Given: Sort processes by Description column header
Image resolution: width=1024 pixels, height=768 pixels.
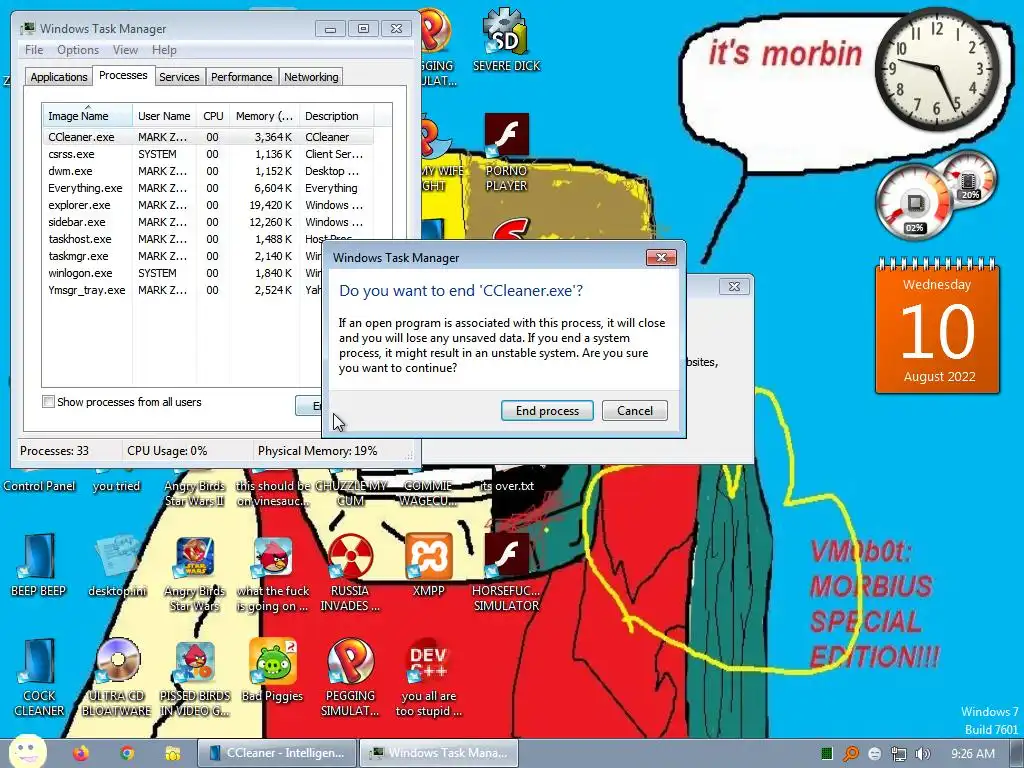Looking at the screenshot, I should tap(336, 116).
